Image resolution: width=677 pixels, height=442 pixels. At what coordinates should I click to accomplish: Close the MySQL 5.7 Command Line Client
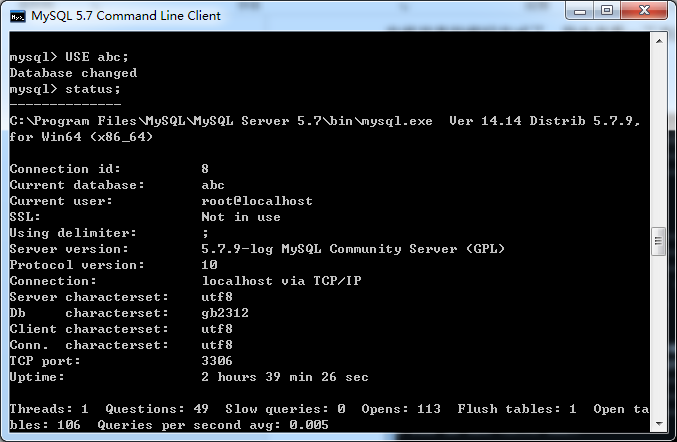(644, 11)
